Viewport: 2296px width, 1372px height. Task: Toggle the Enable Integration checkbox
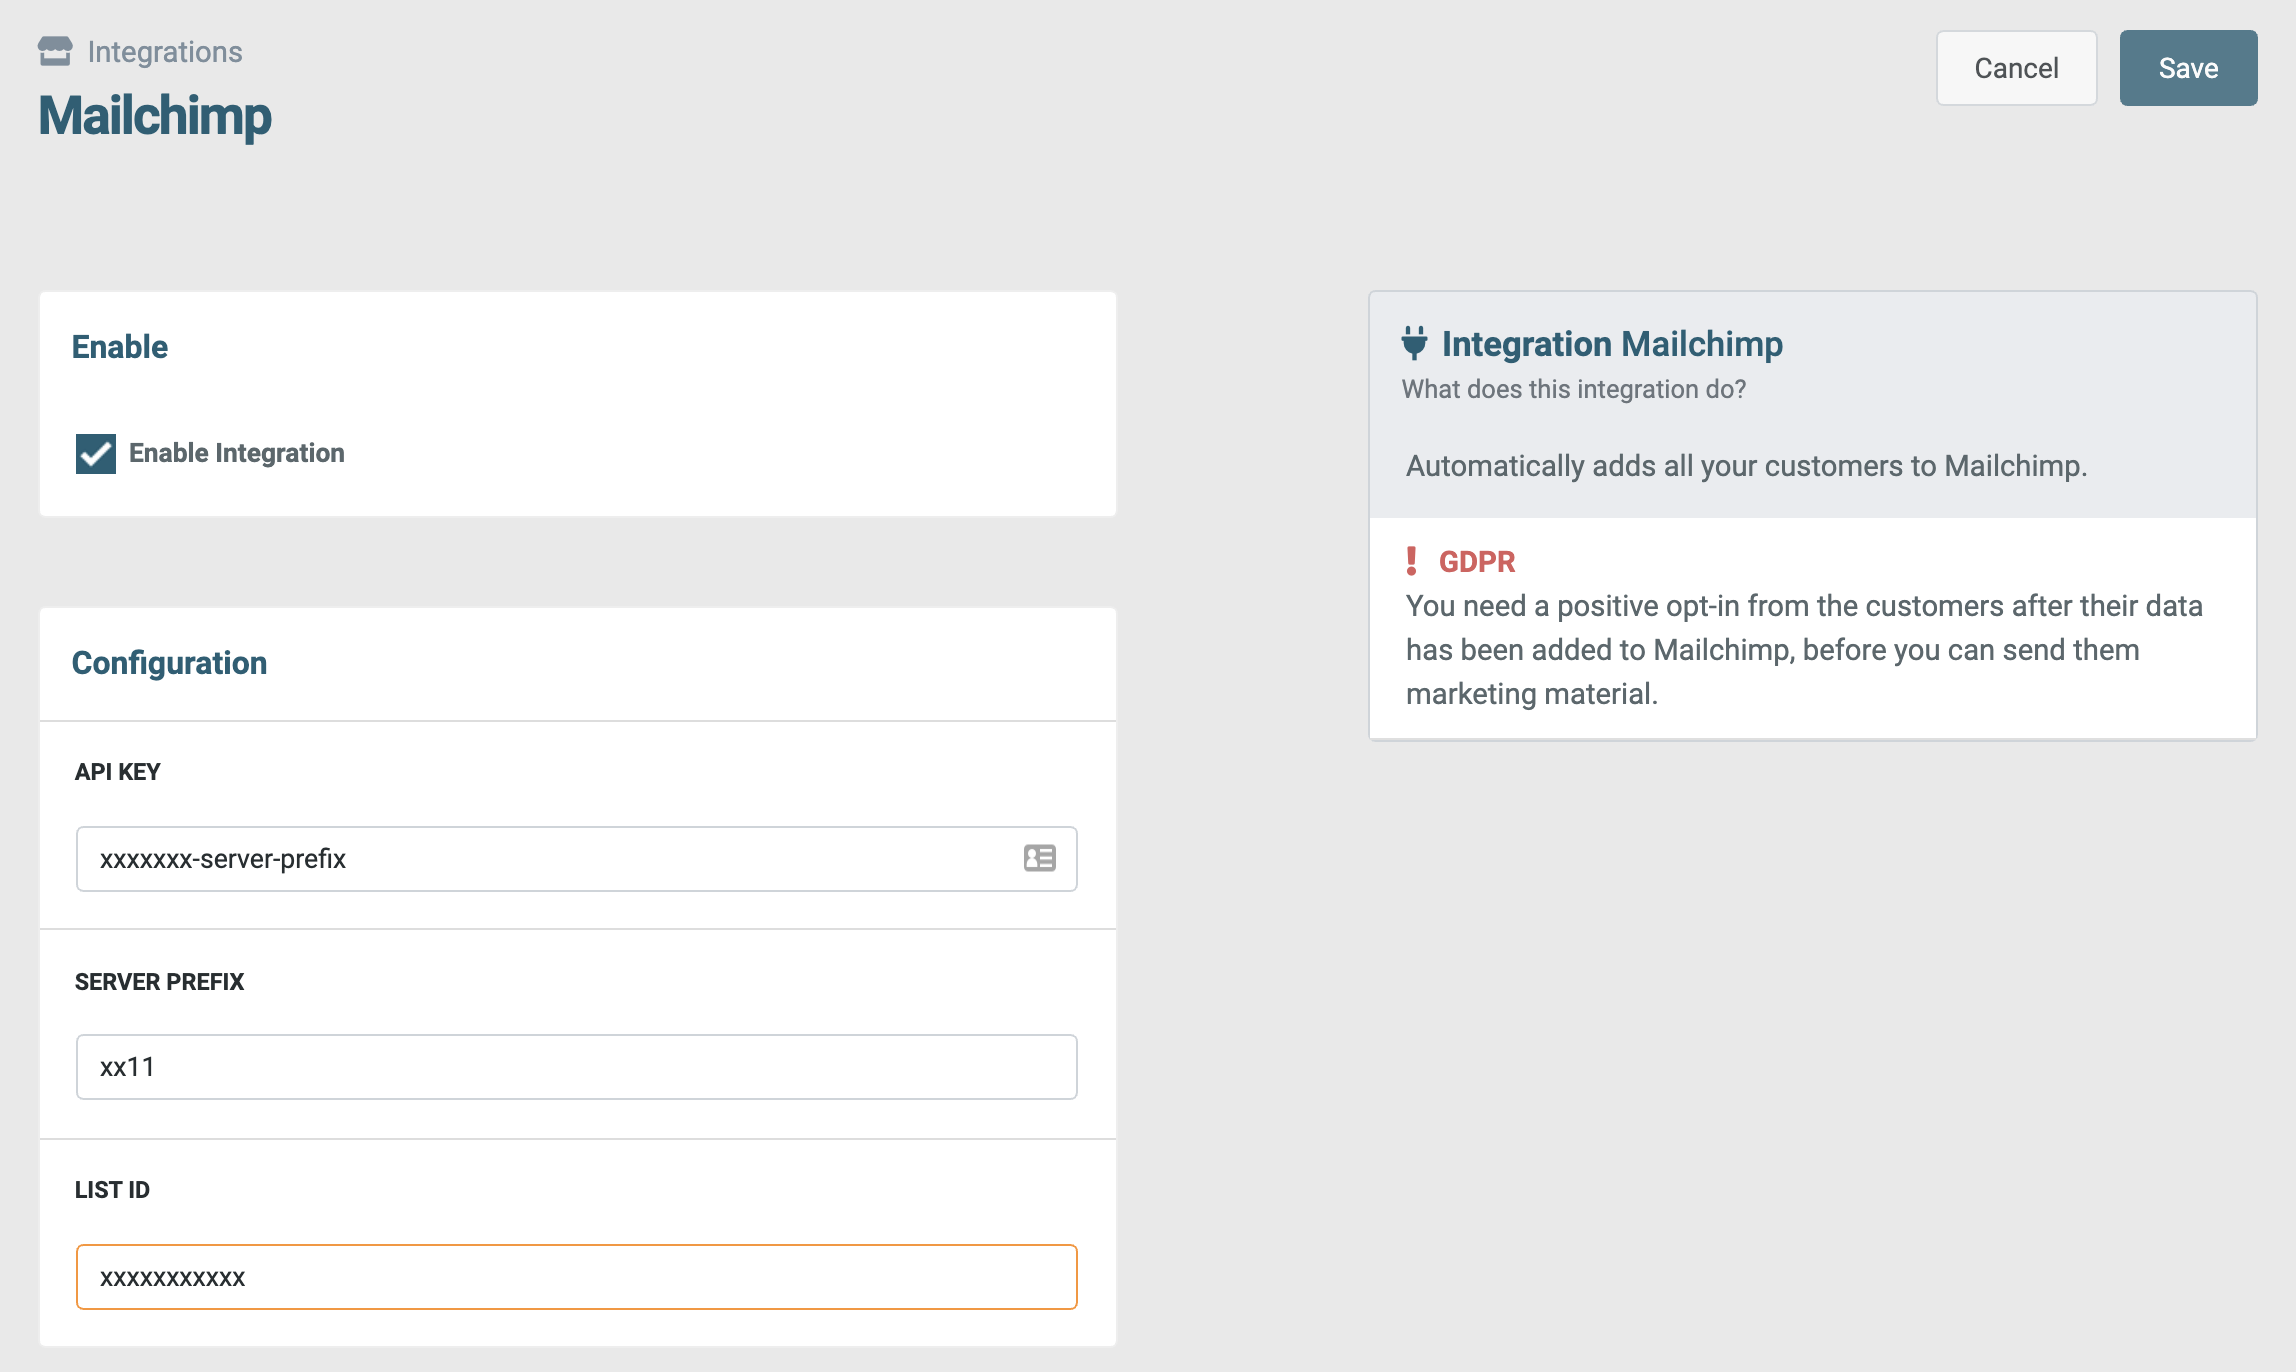(x=96, y=453)
